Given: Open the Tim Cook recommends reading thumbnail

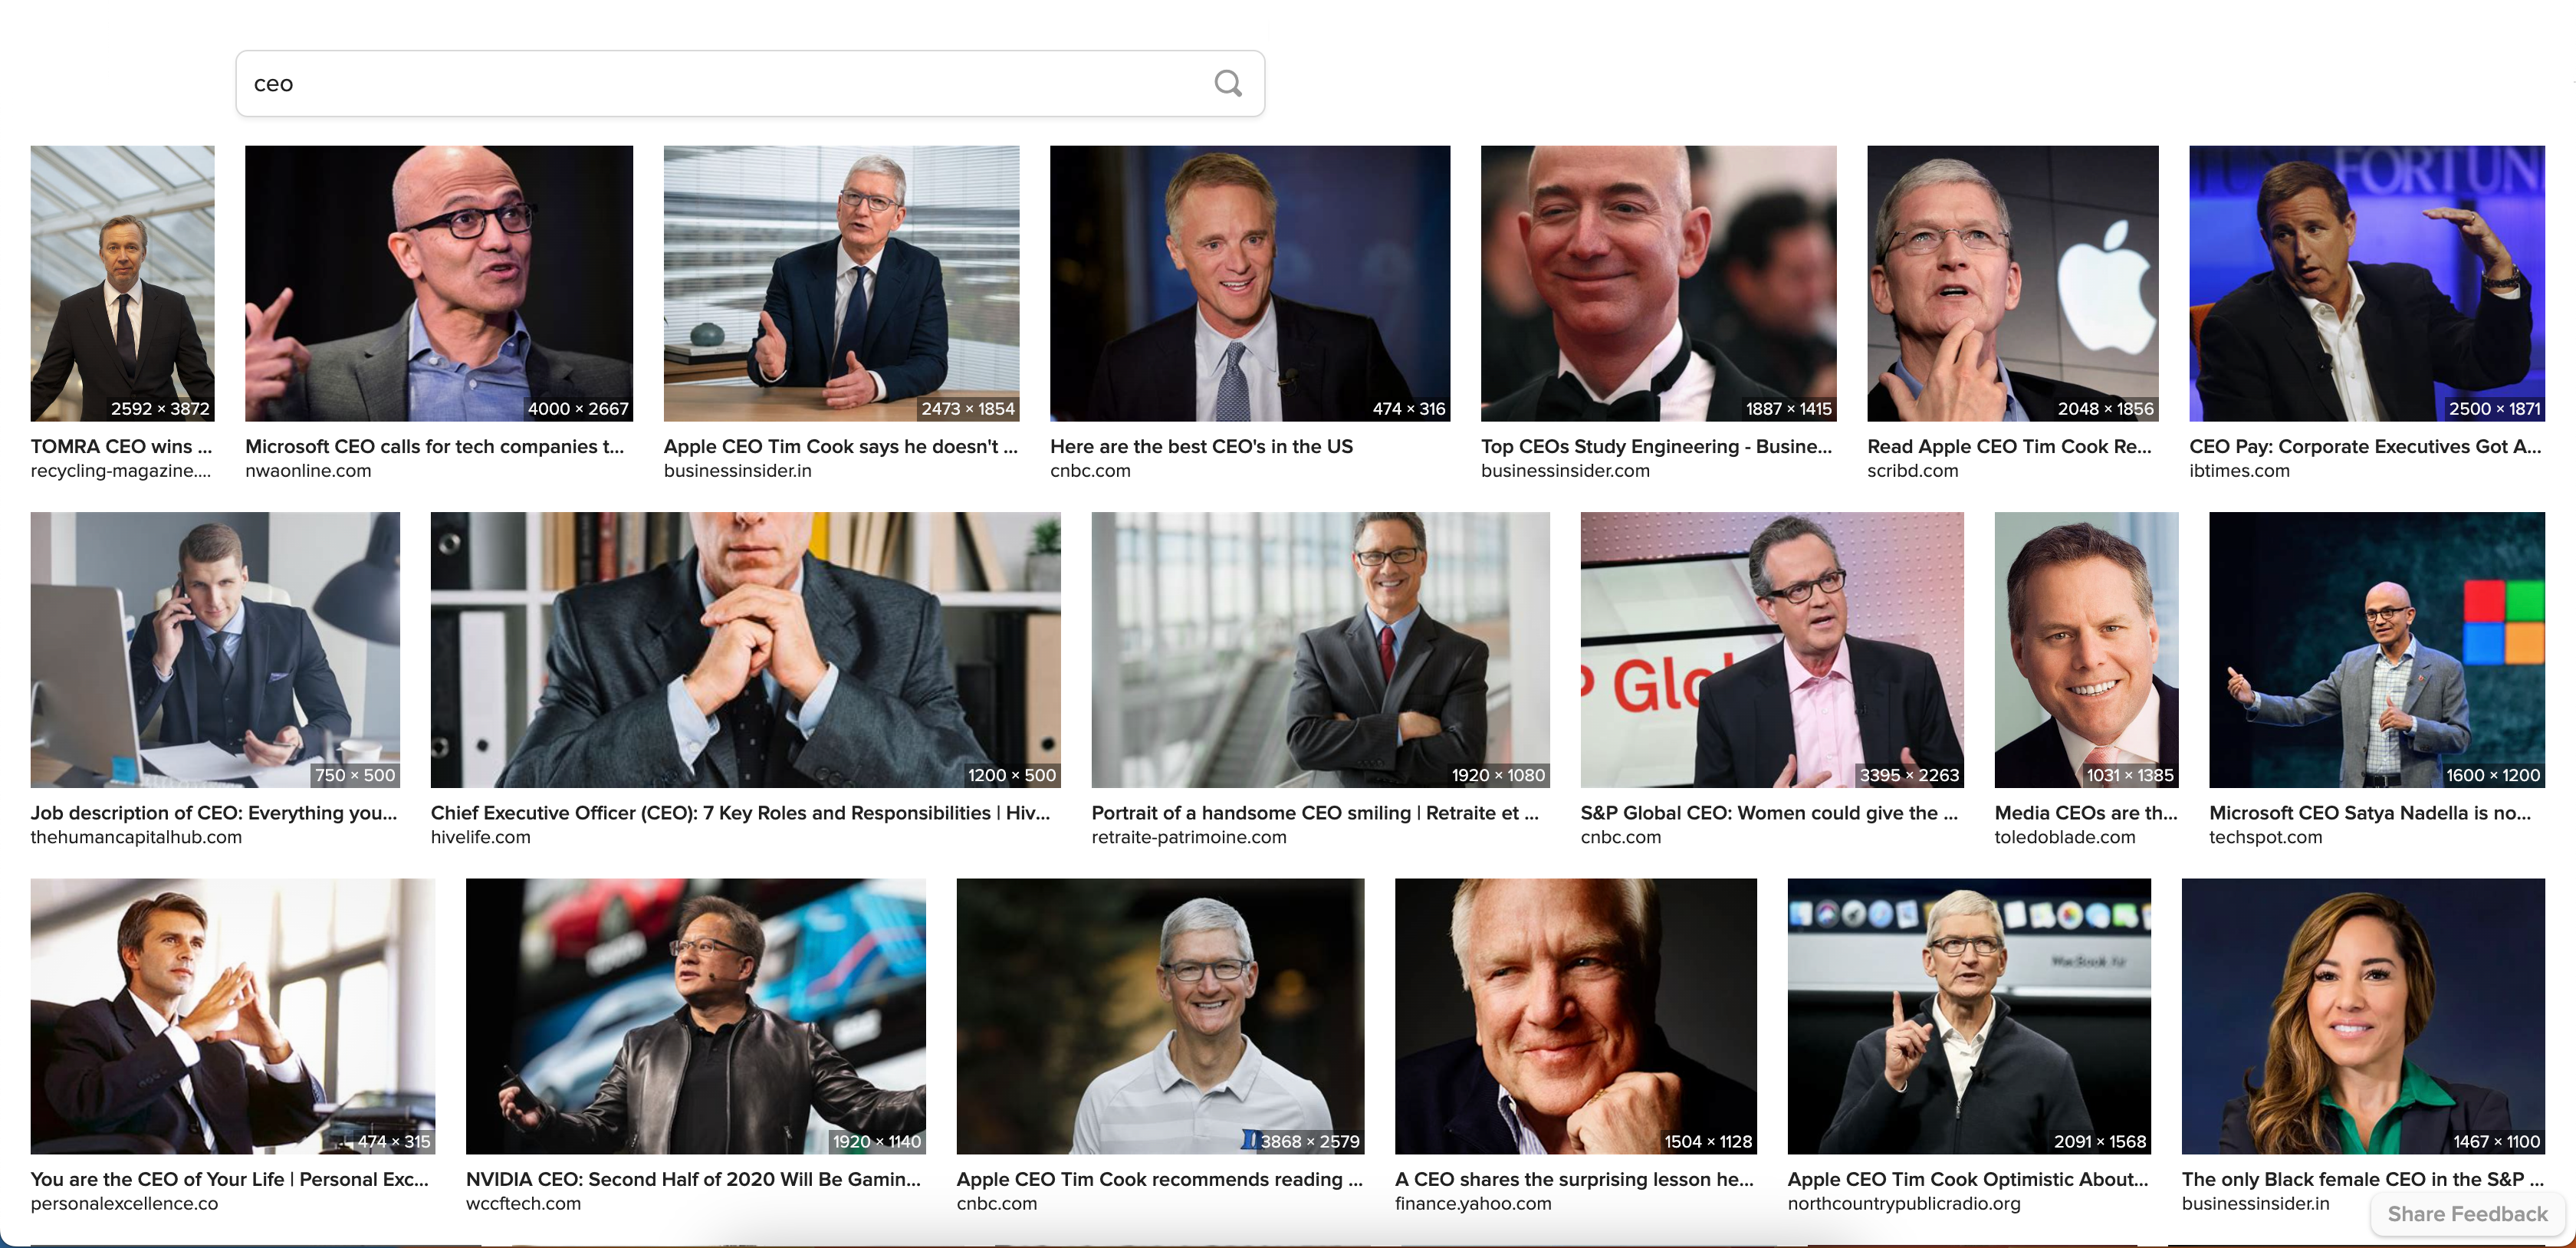Looking at the screenshot, I should pyautogui.click(x=1160, y=1016).
